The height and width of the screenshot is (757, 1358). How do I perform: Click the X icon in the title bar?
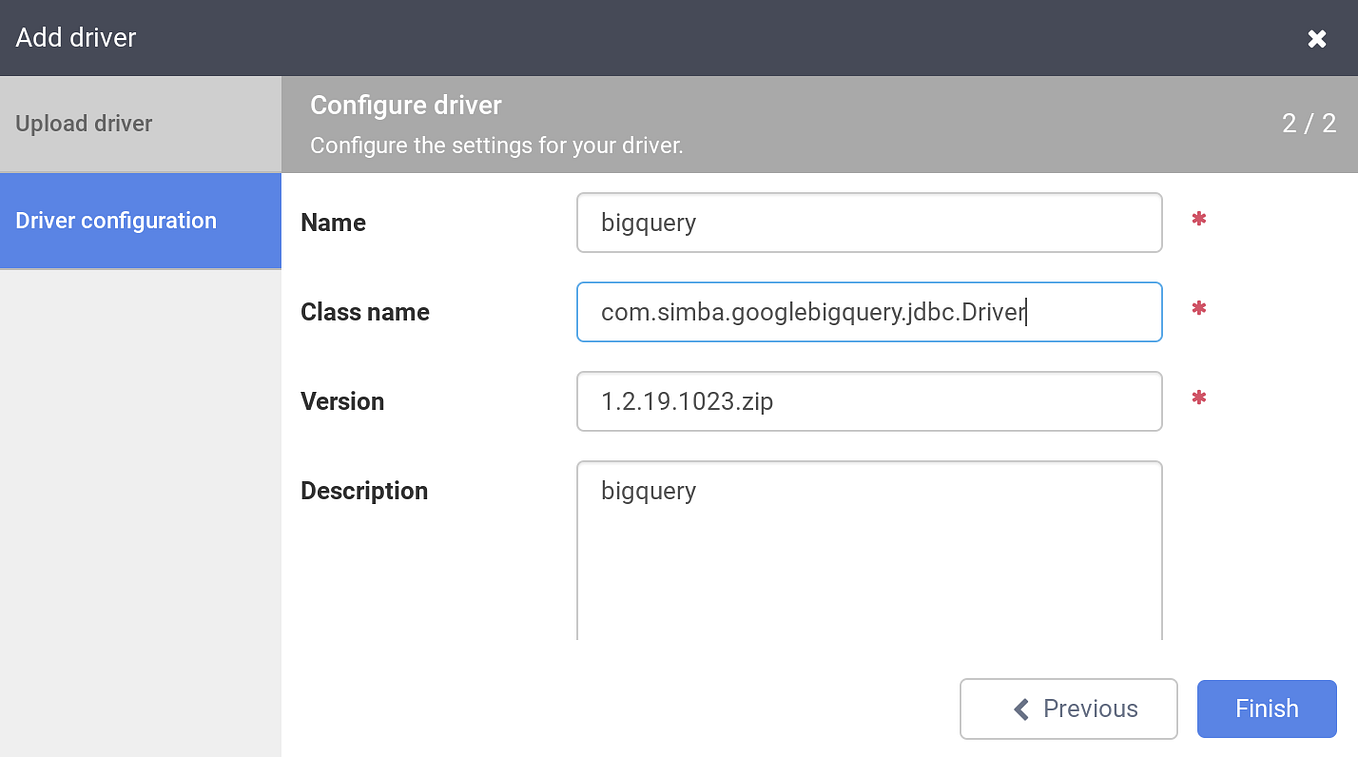click(x=1317, y=38)
